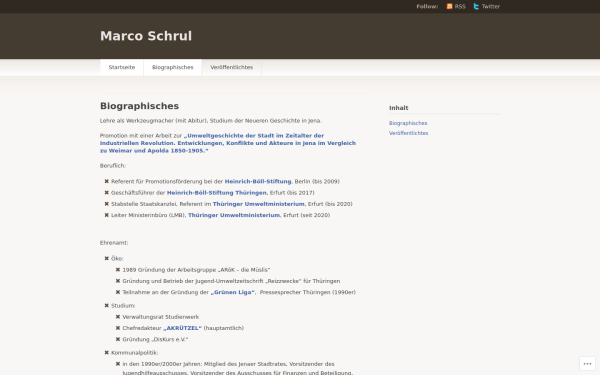
Task: Follow the Grünen Liga link
Action: coord(232,292)
